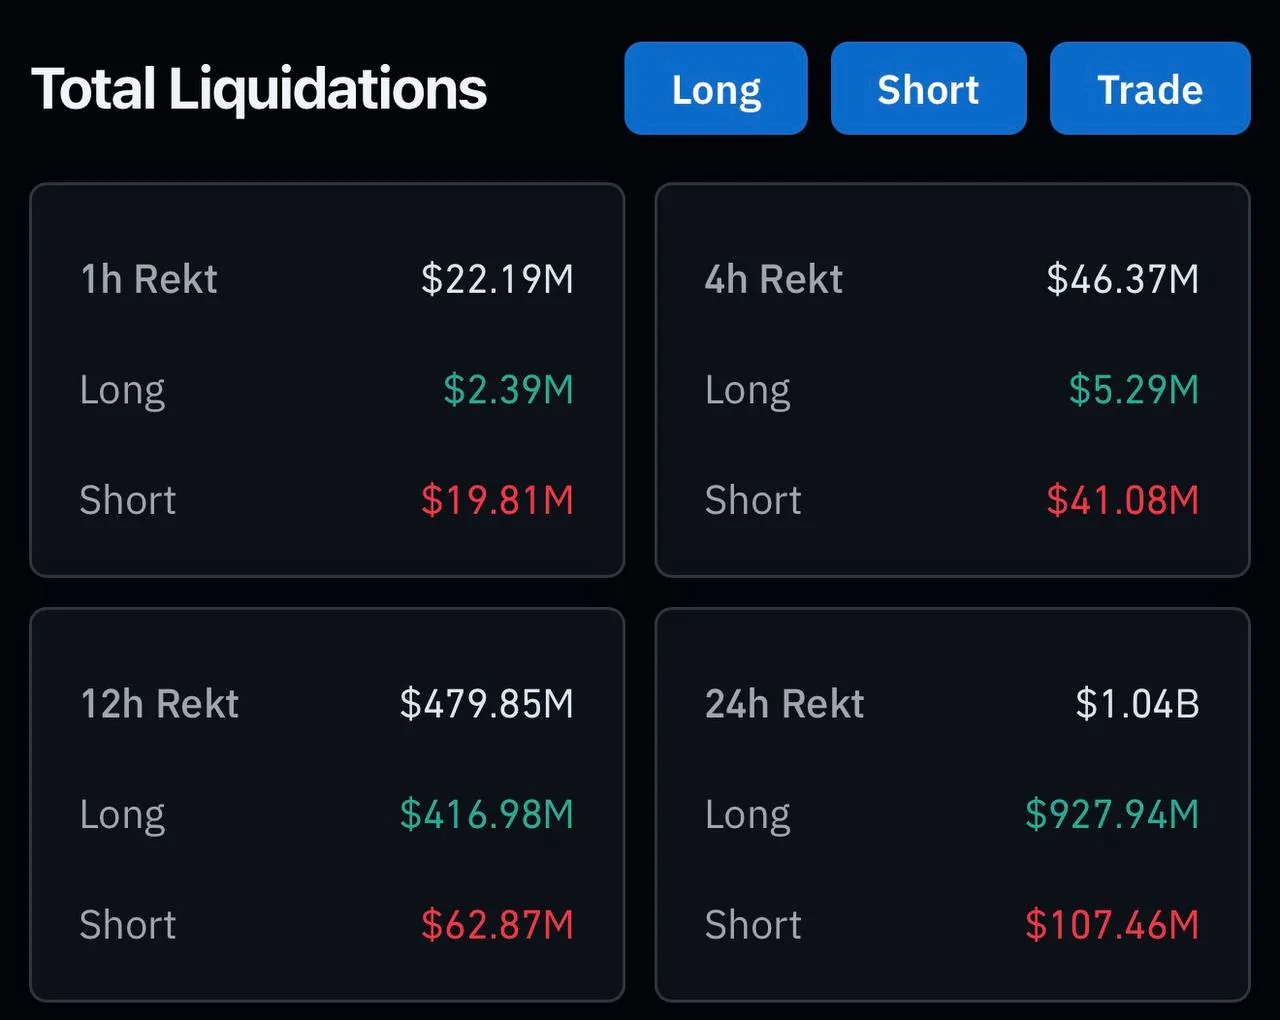Select 4h Long amount $5.29M
This screenshot has width=1280, height=1020.
(1133, 389)
